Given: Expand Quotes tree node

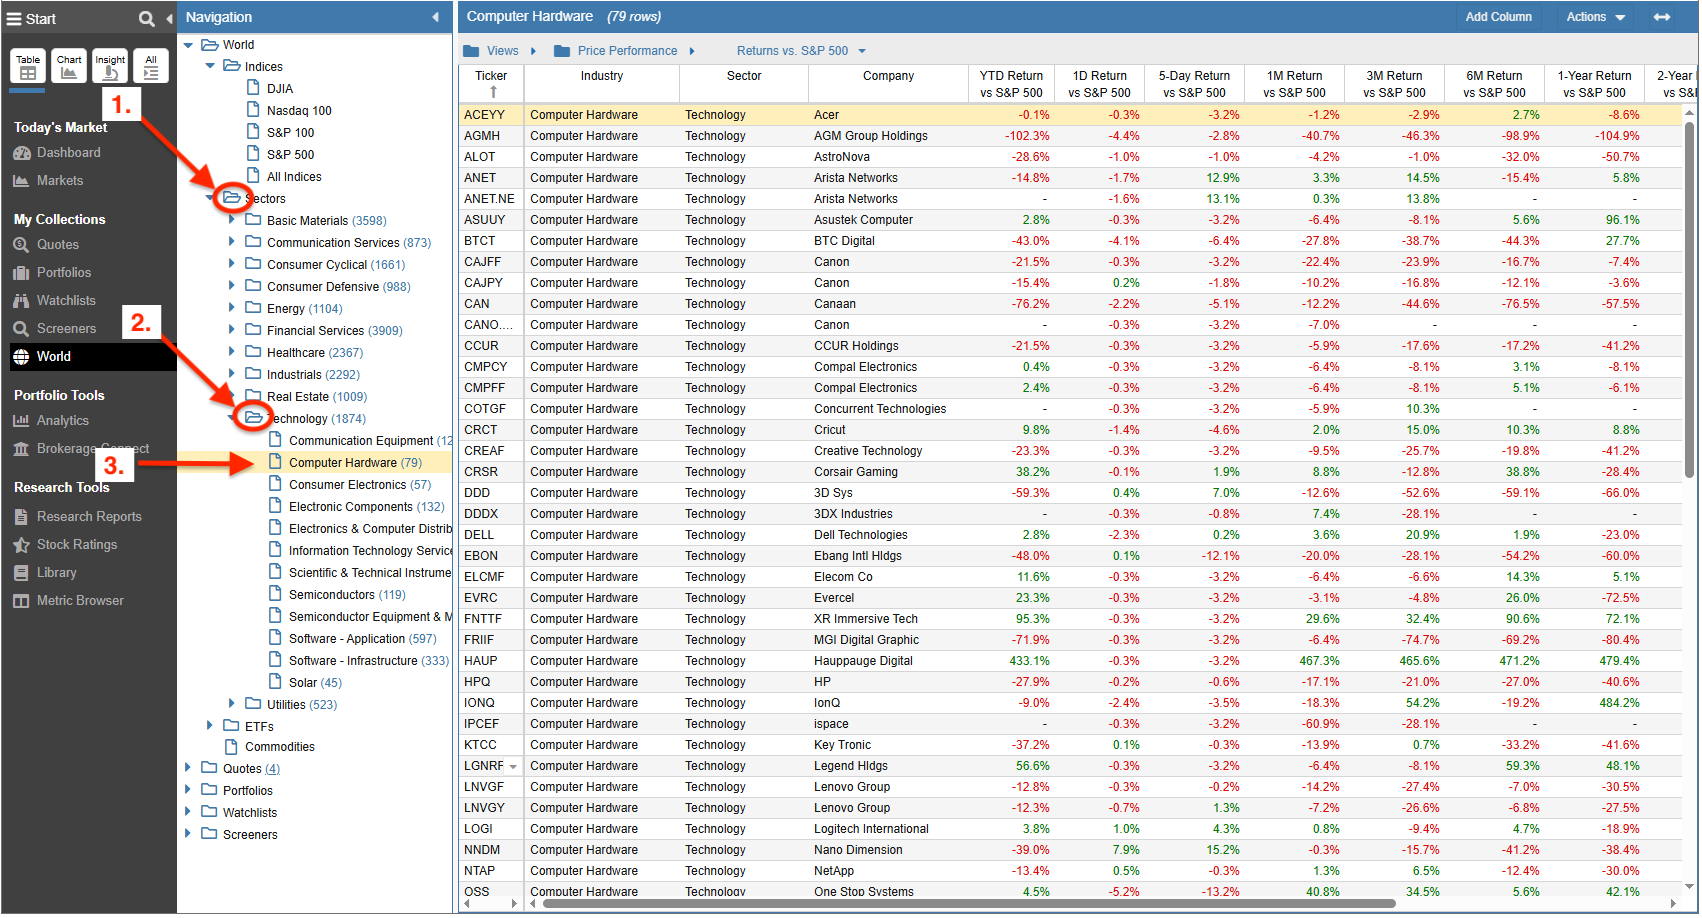Looking at the screenshot, I should pos(188,768).
